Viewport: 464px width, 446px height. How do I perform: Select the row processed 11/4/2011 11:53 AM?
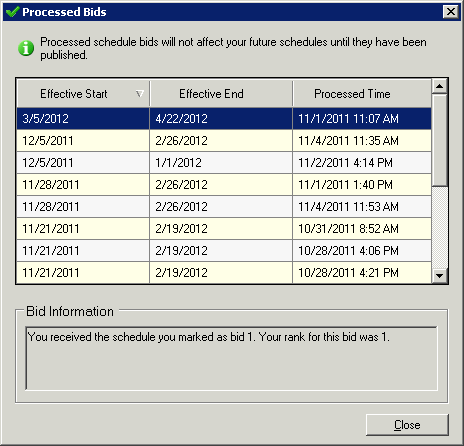click(224, 207)
